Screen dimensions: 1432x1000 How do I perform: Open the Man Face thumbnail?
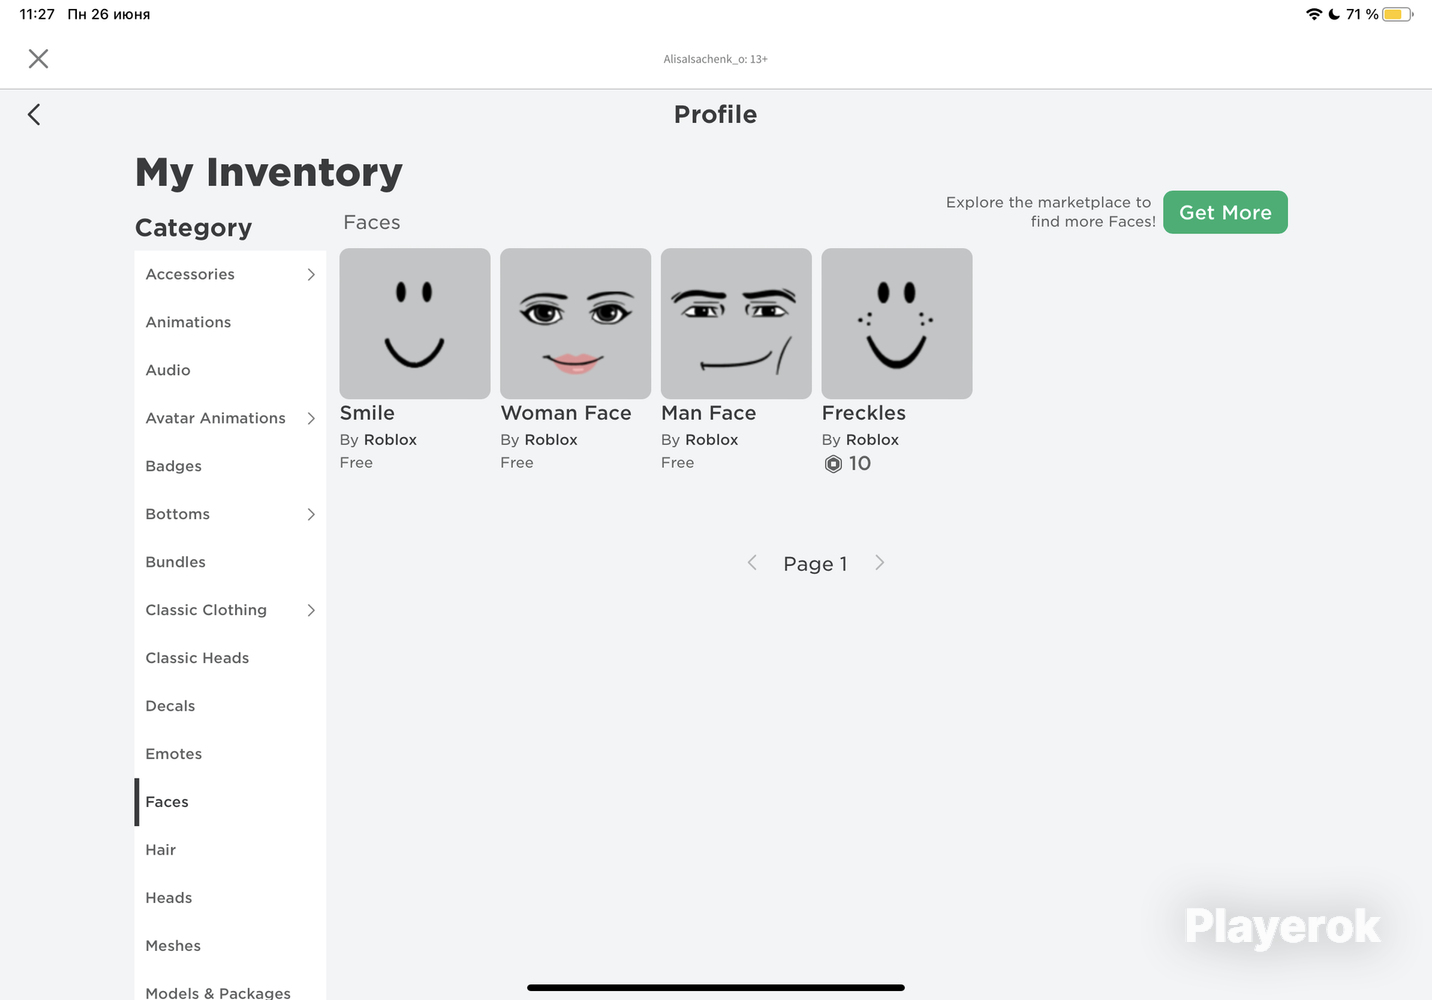(x=736, y=323)
